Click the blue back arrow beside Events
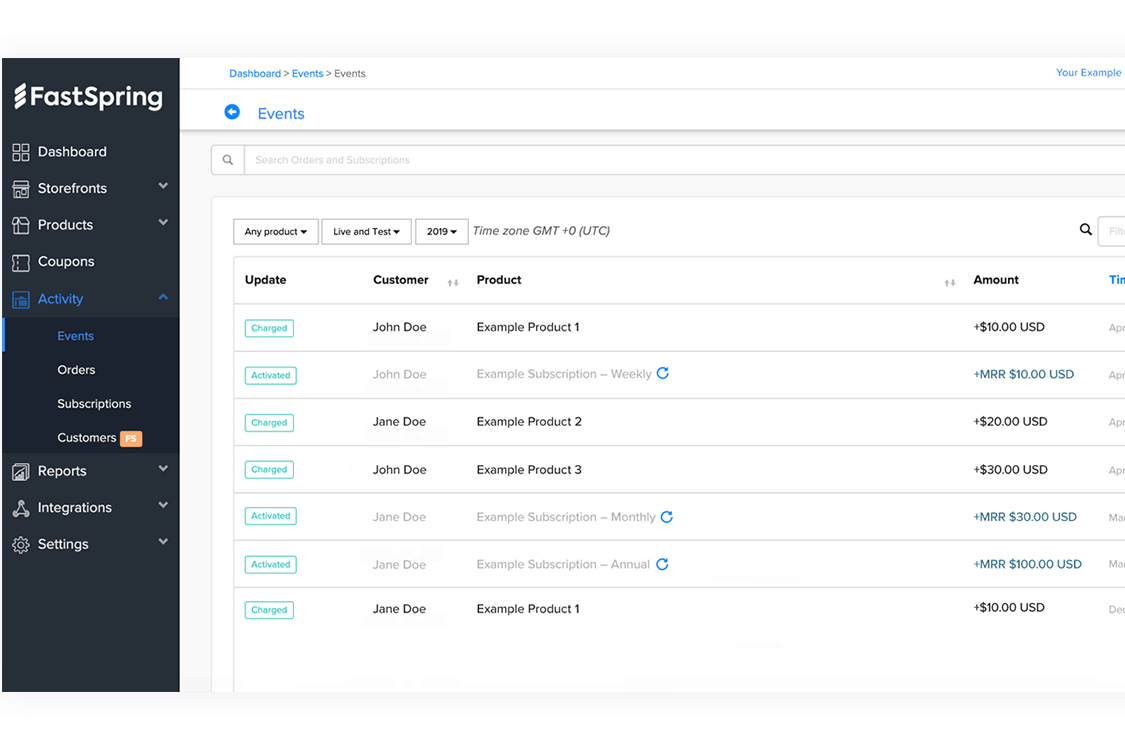The image size is (1125, 750). [232, 112]
